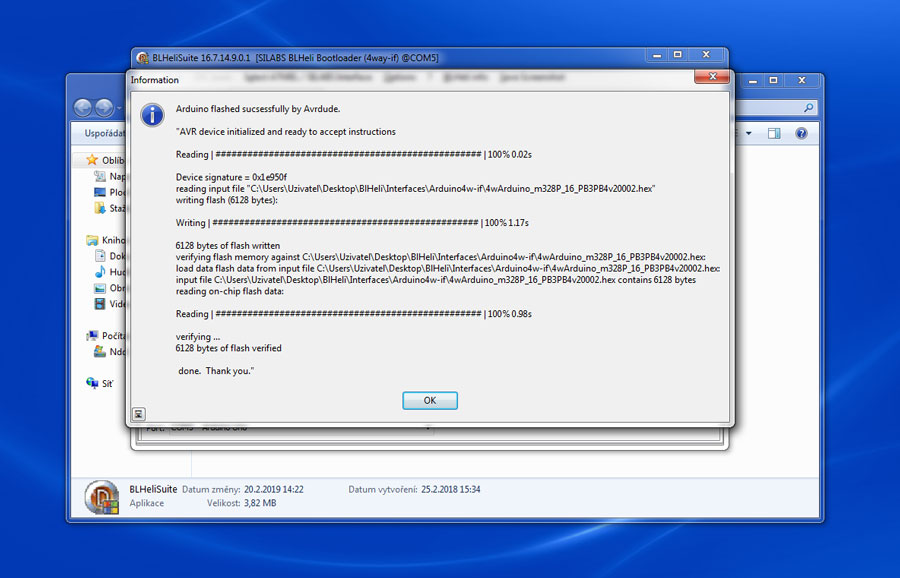Close the Information dialog with red X

click(712, 76)
